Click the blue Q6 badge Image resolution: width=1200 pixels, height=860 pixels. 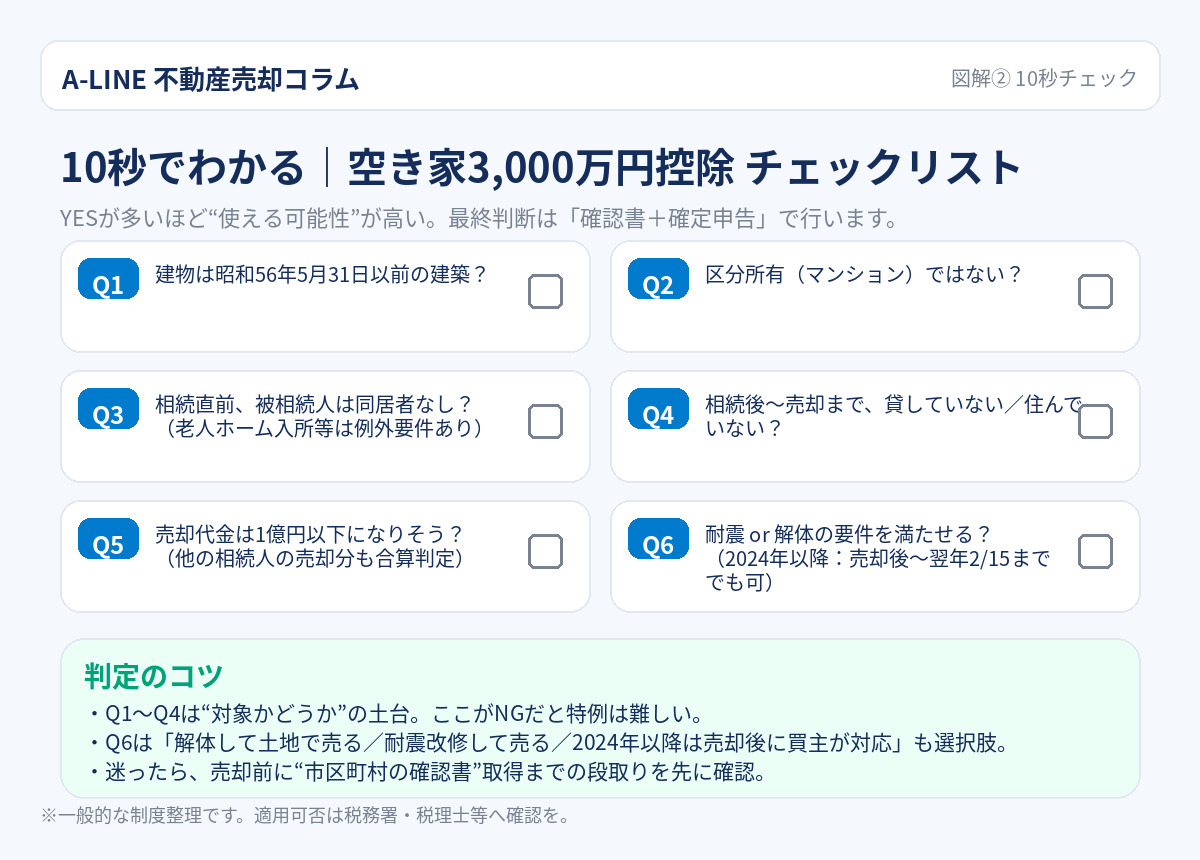pos(658,540)
